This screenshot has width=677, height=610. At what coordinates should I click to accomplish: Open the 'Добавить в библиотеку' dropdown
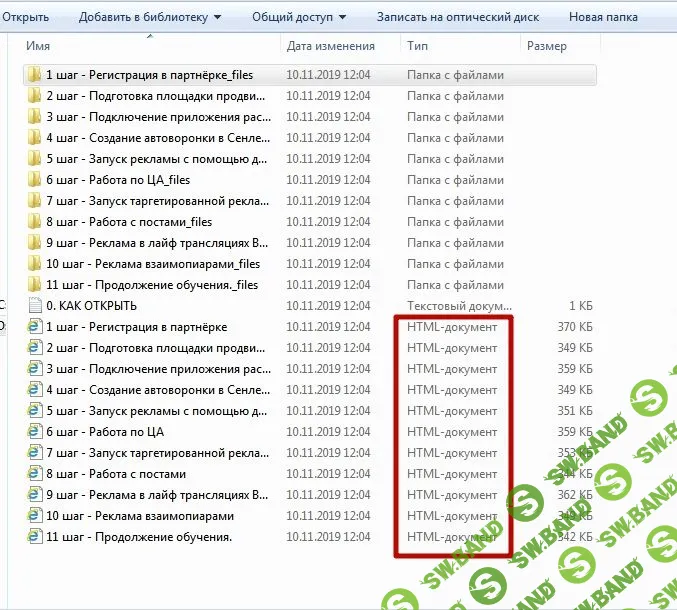149,17
